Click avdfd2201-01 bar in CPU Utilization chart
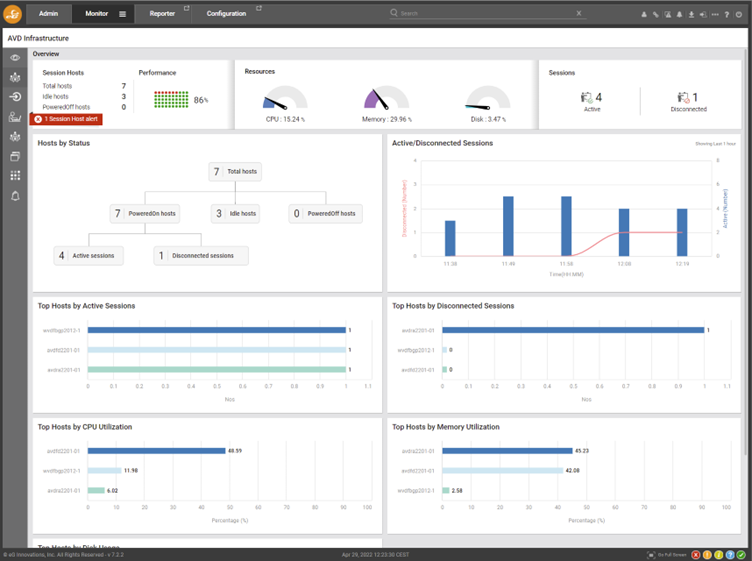This screenshot has width=752, height=561. (x=156, y=451)
